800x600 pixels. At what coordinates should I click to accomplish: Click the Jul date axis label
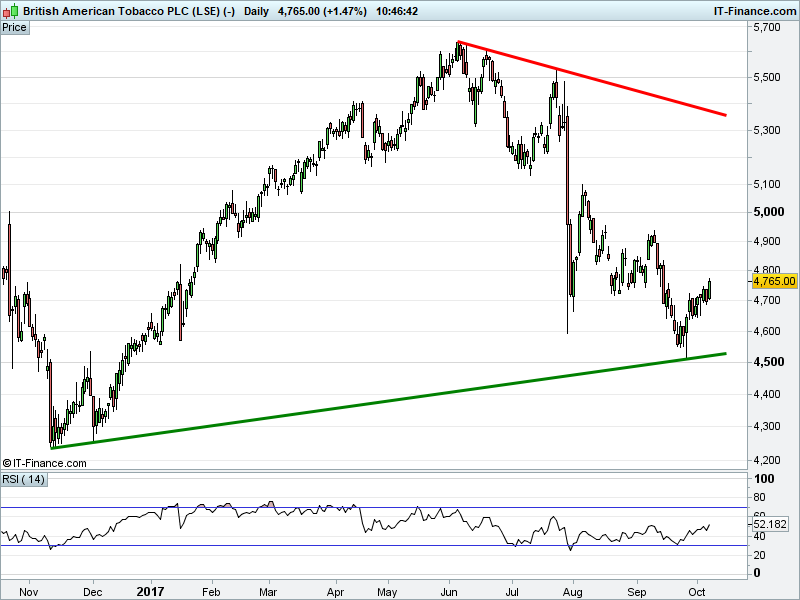(x=512, y=592)
